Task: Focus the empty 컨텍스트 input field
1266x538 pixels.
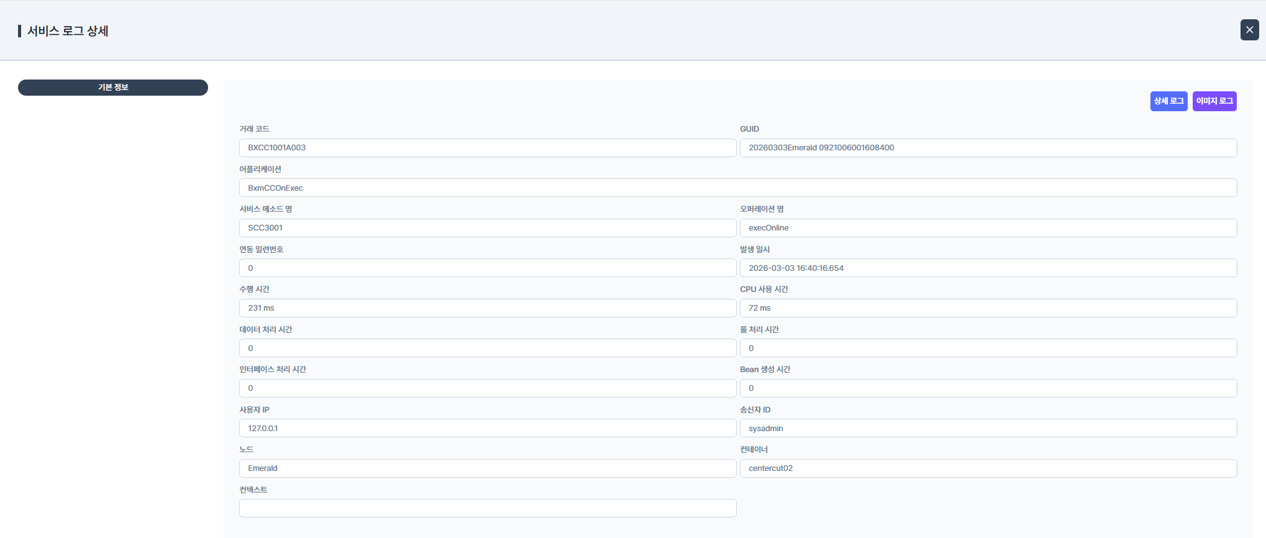Action: coord(488,508)
